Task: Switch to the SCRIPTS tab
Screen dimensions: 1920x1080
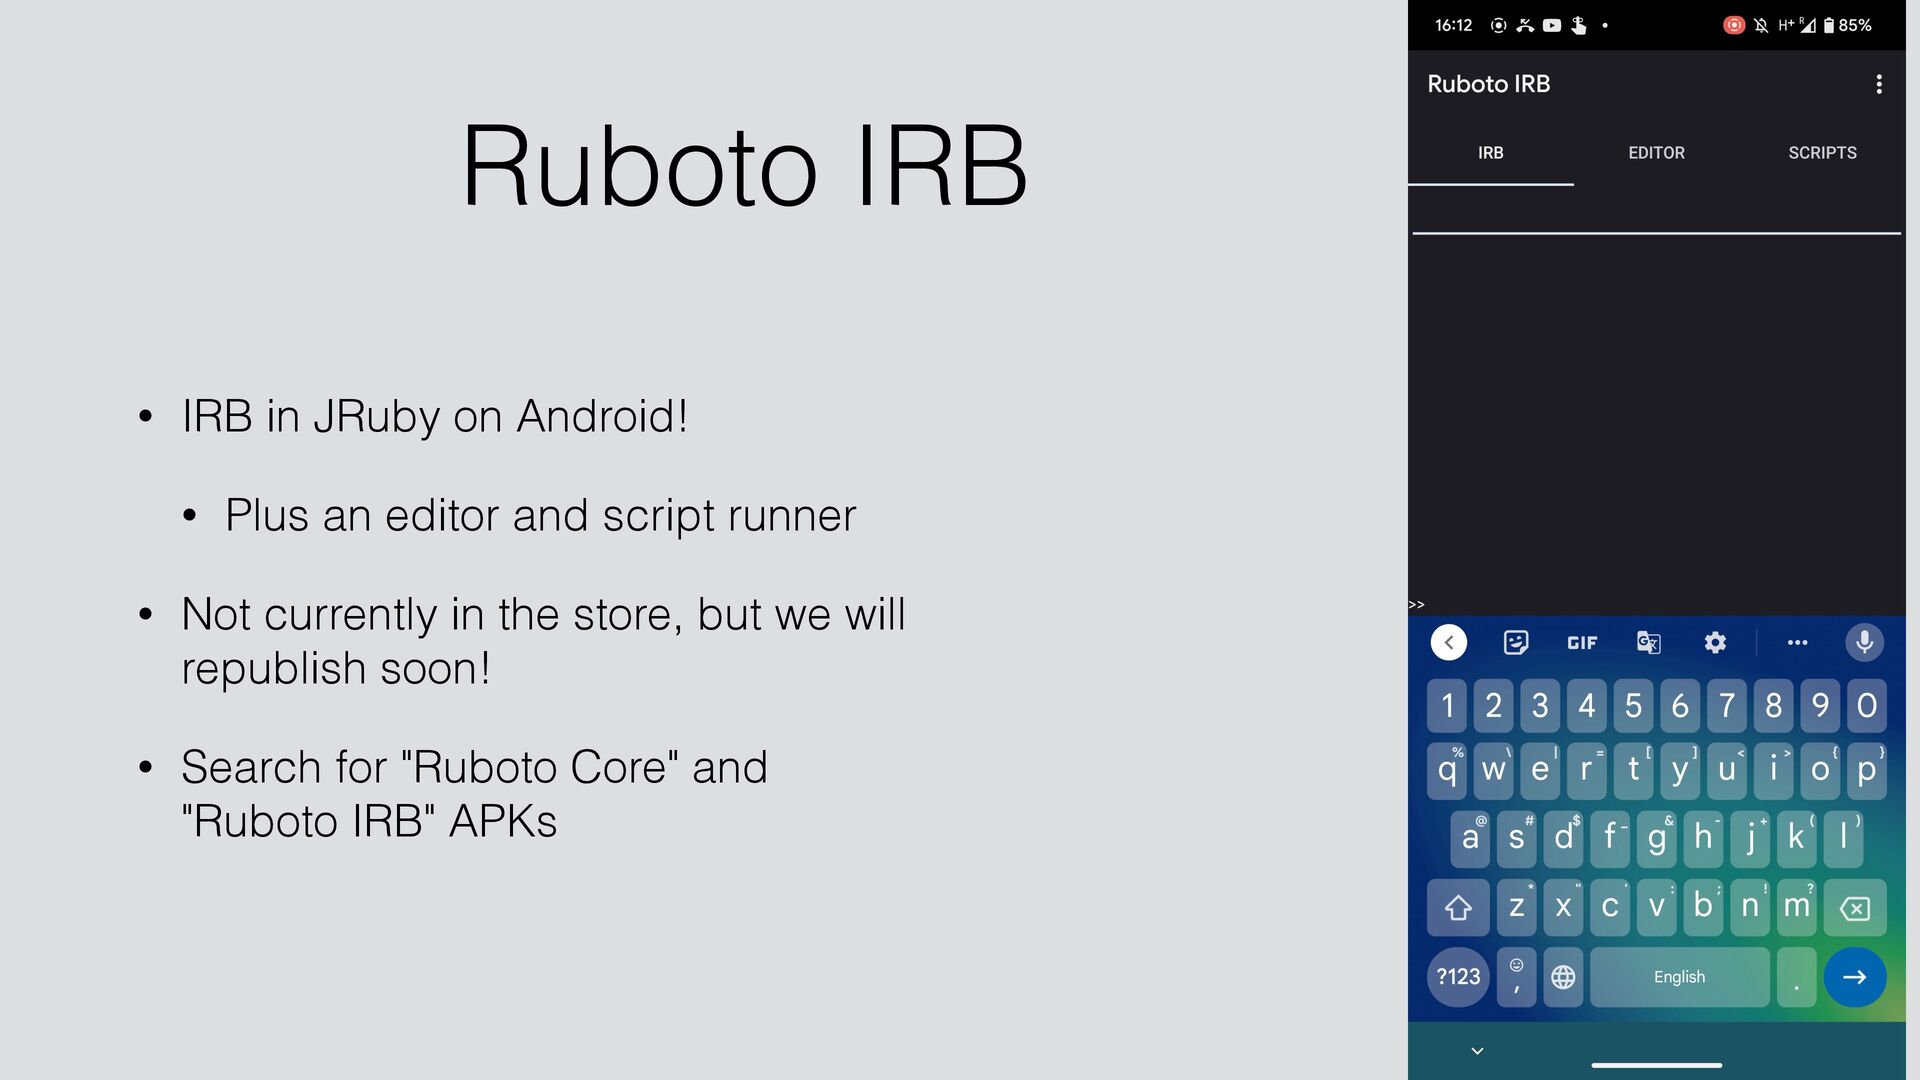Action: [x=1822, y=153]
